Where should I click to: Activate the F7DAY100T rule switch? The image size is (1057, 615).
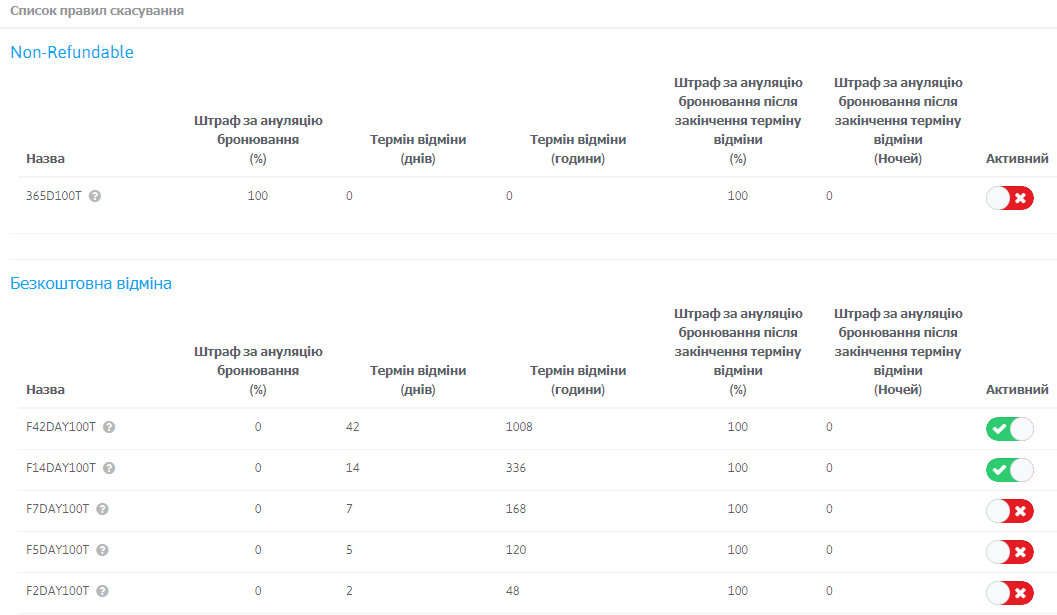[1009, 511]
